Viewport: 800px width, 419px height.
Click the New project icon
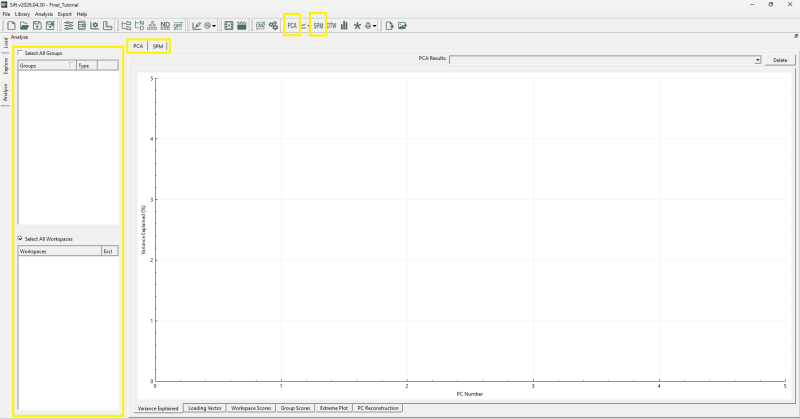coord(11,26)
